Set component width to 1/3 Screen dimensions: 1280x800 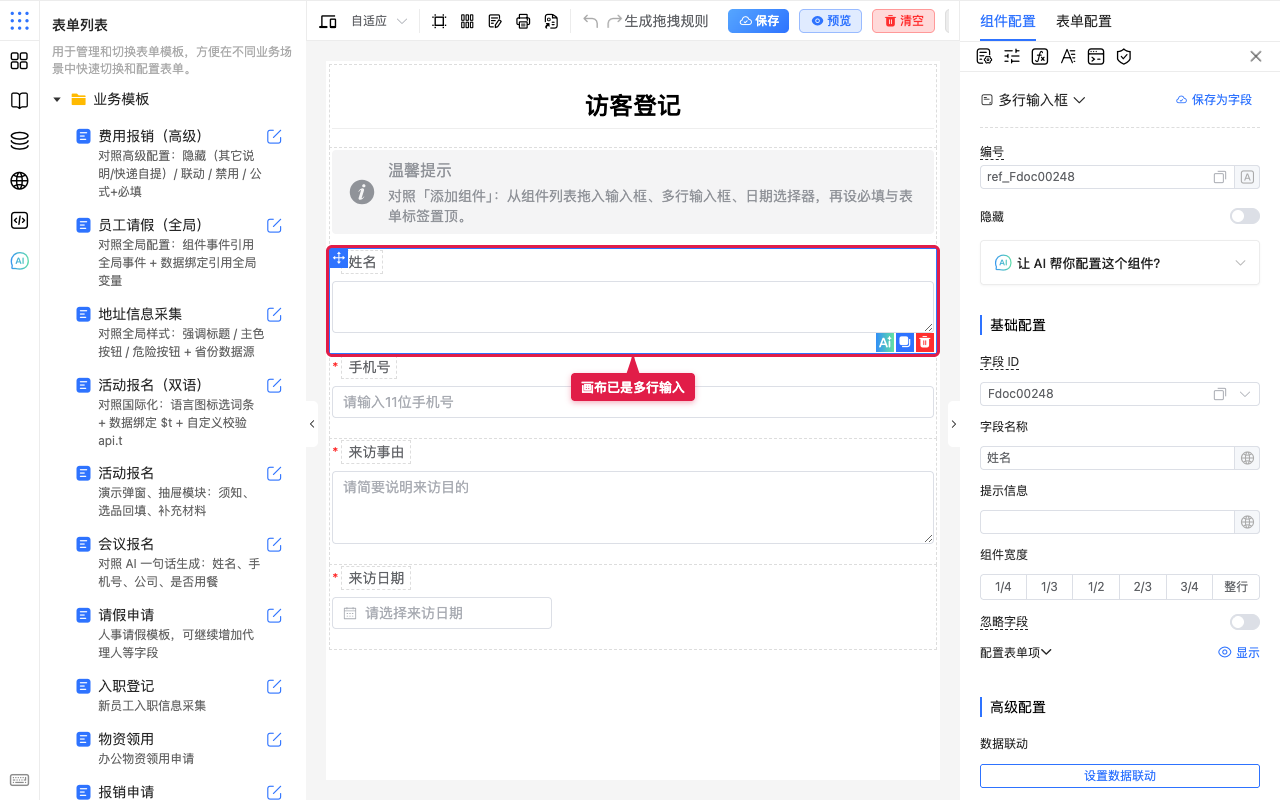[x=1049, y=587]
